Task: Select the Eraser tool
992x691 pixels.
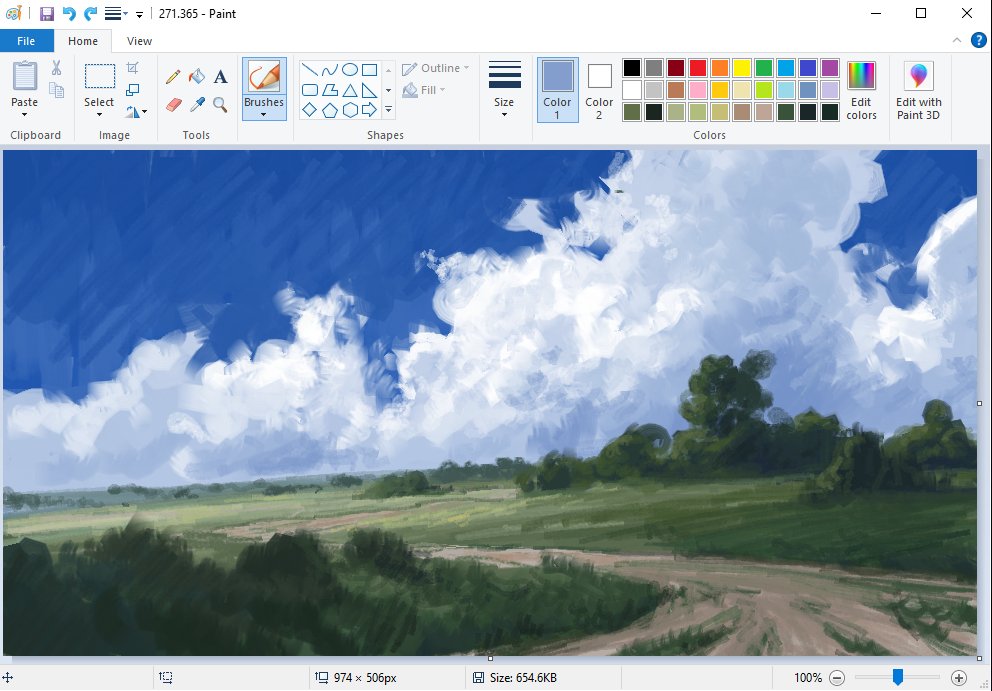Action: [173, 104]
